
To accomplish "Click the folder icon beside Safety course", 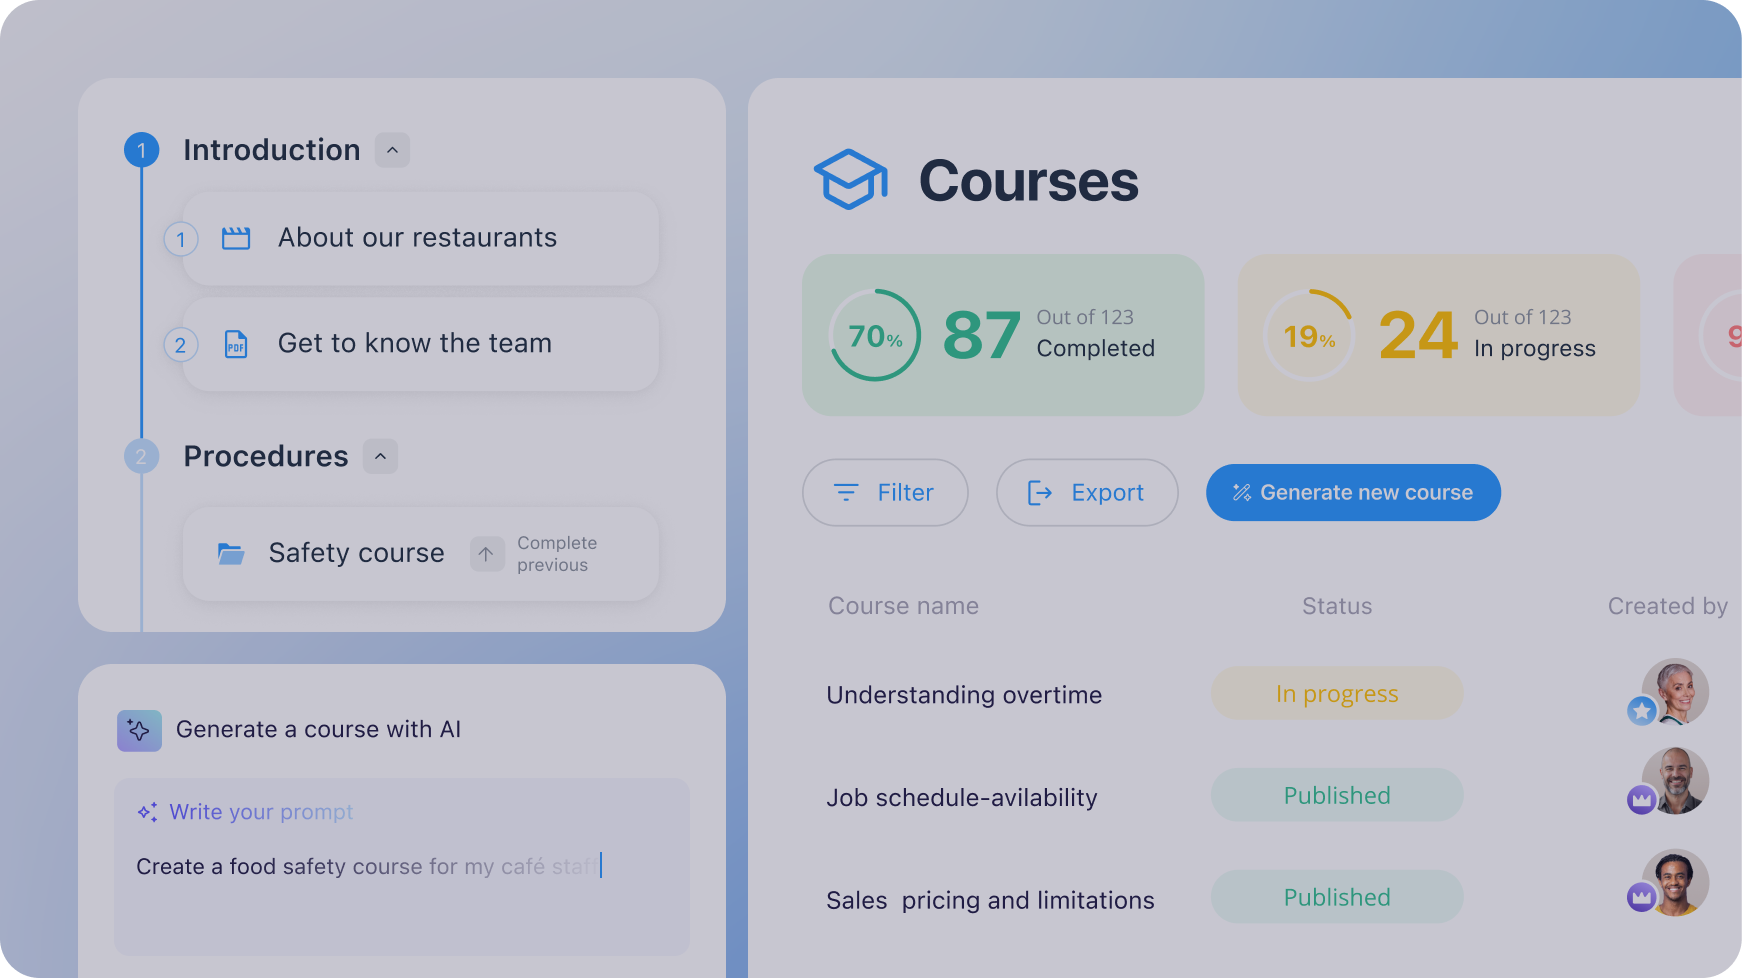I will [231, 553].
